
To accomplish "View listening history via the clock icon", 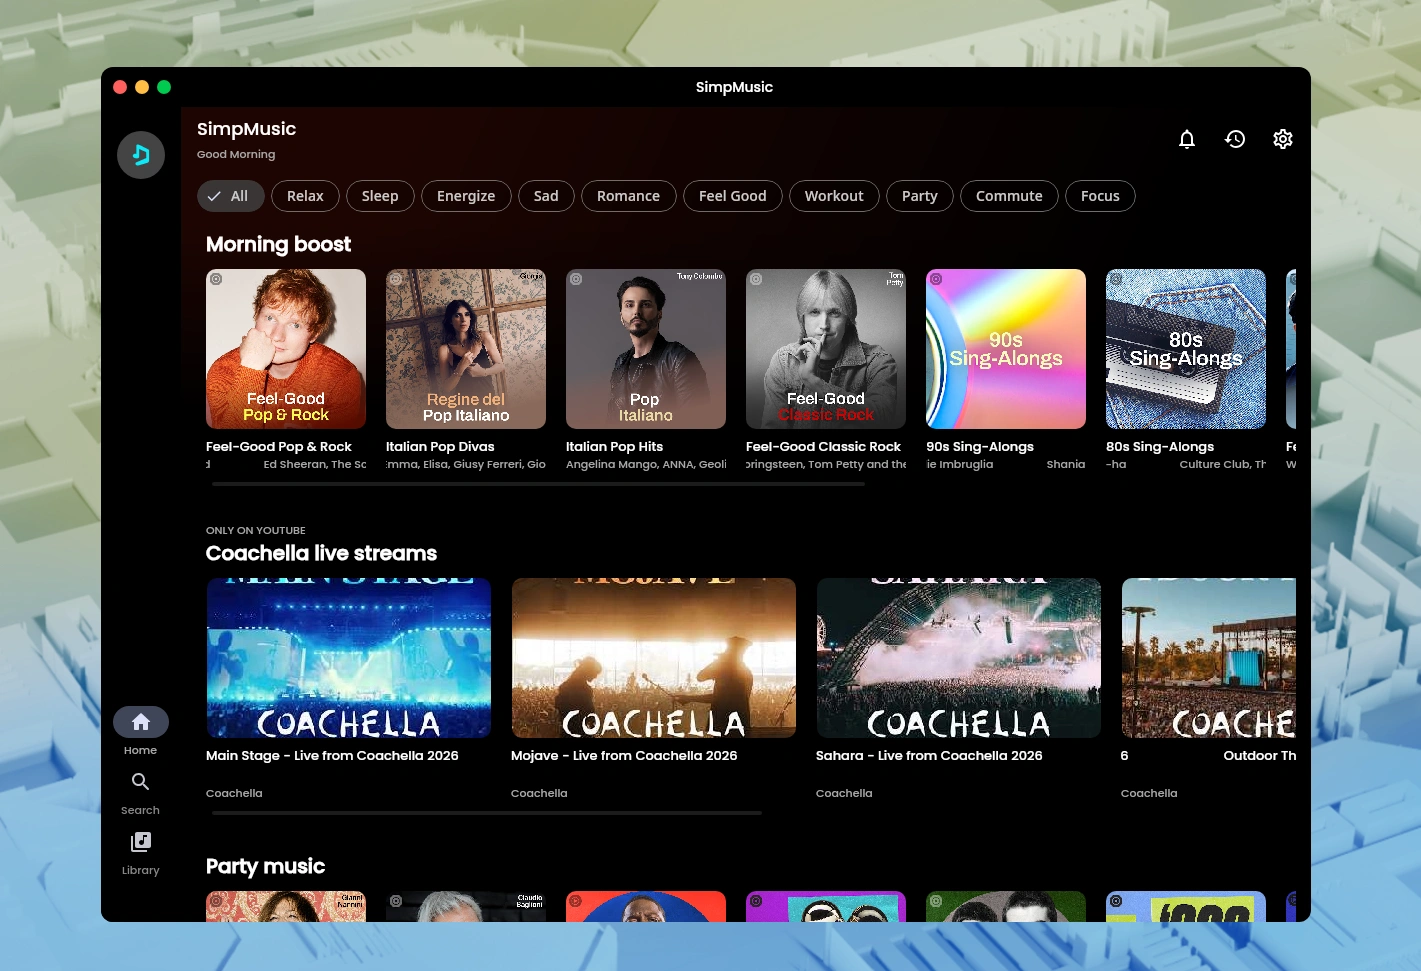I will [1235, 139].
